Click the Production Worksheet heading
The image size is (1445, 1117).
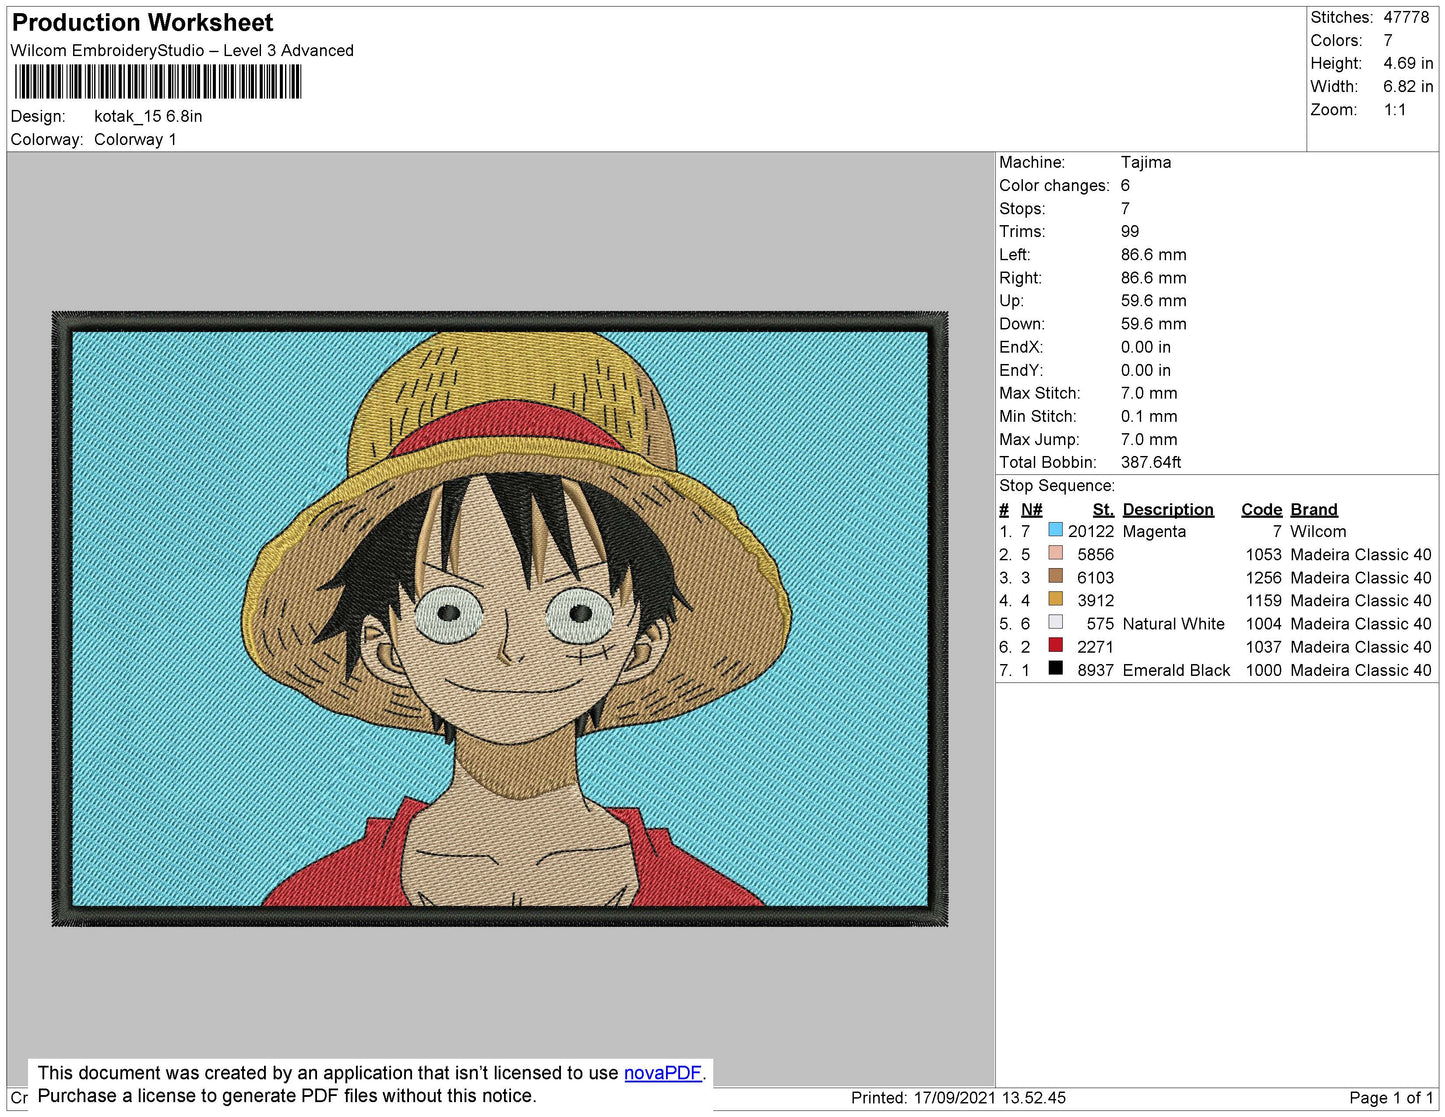point(142,22)
